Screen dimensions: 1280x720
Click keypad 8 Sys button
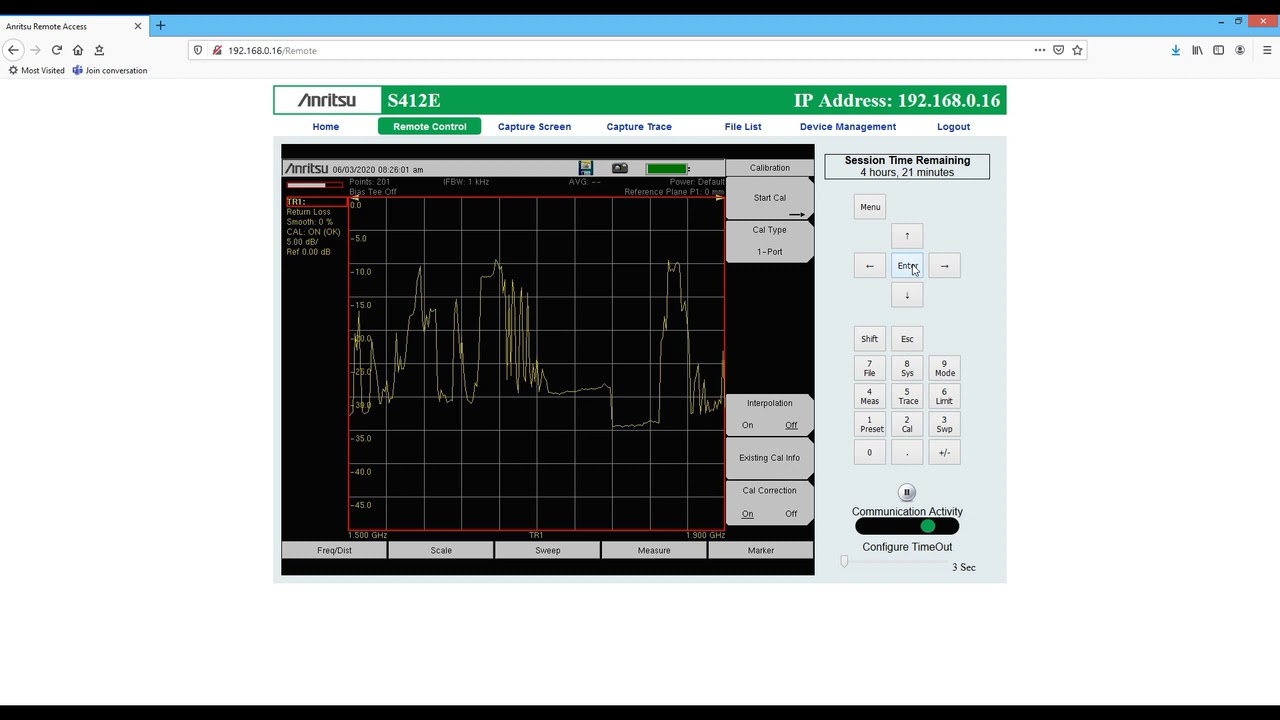[x=907, y=368]
